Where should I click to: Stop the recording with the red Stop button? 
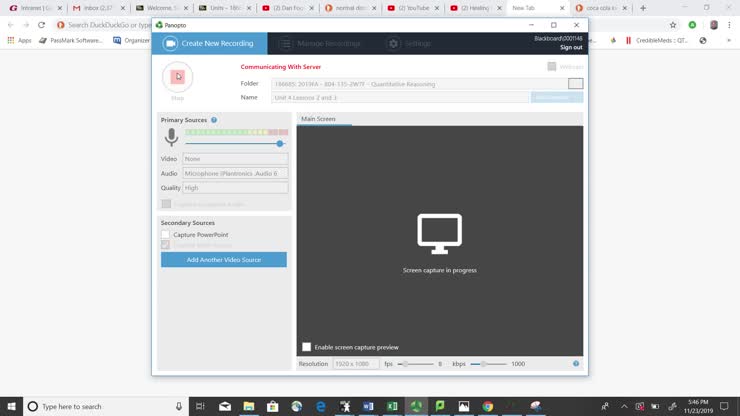(177, 77)
